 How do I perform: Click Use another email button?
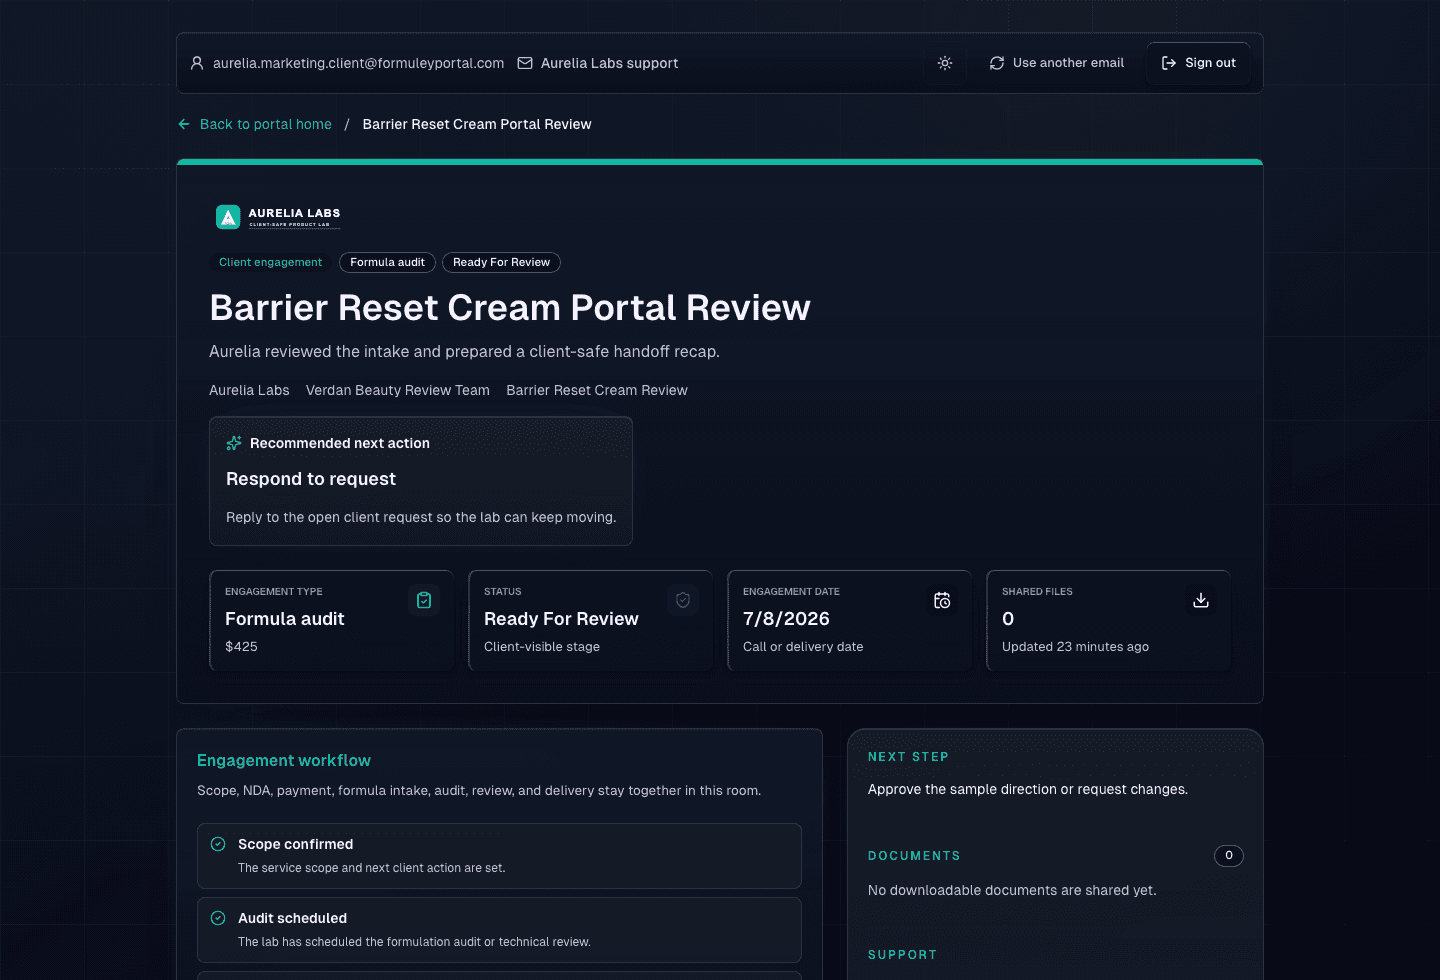pos(1056,63)
